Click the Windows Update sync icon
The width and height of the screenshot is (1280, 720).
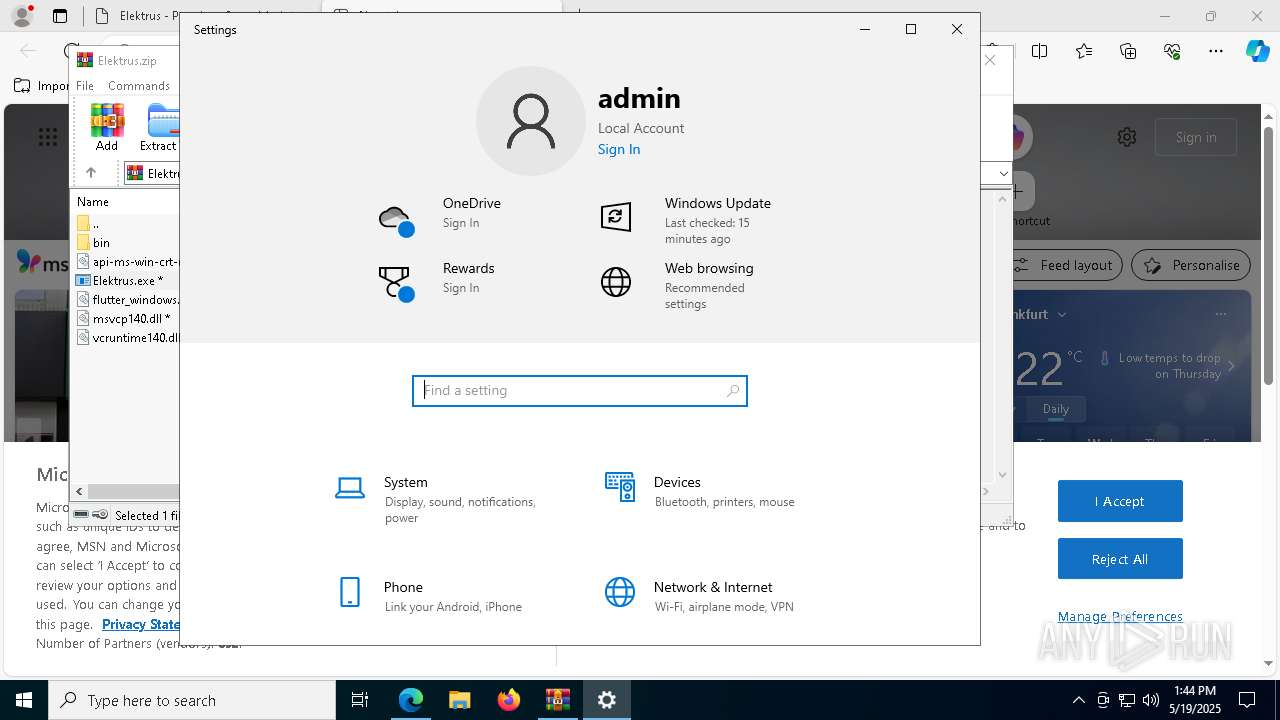[616, 216]
